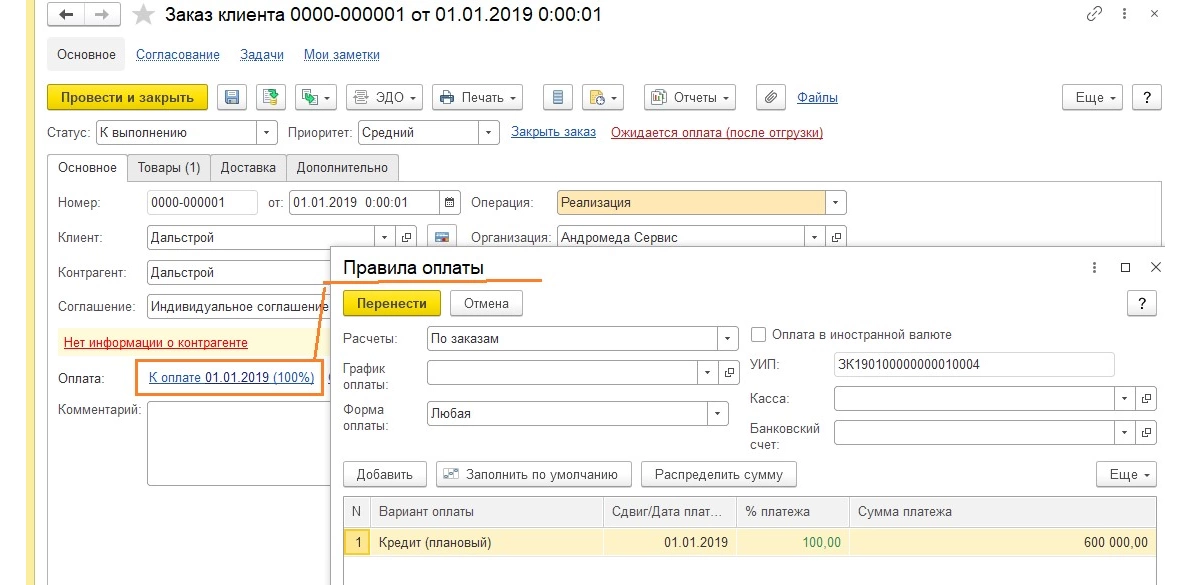This screenshot has width=1201, height=585.
Task: Open the Файлы link
Action: [x=817, y=97]
